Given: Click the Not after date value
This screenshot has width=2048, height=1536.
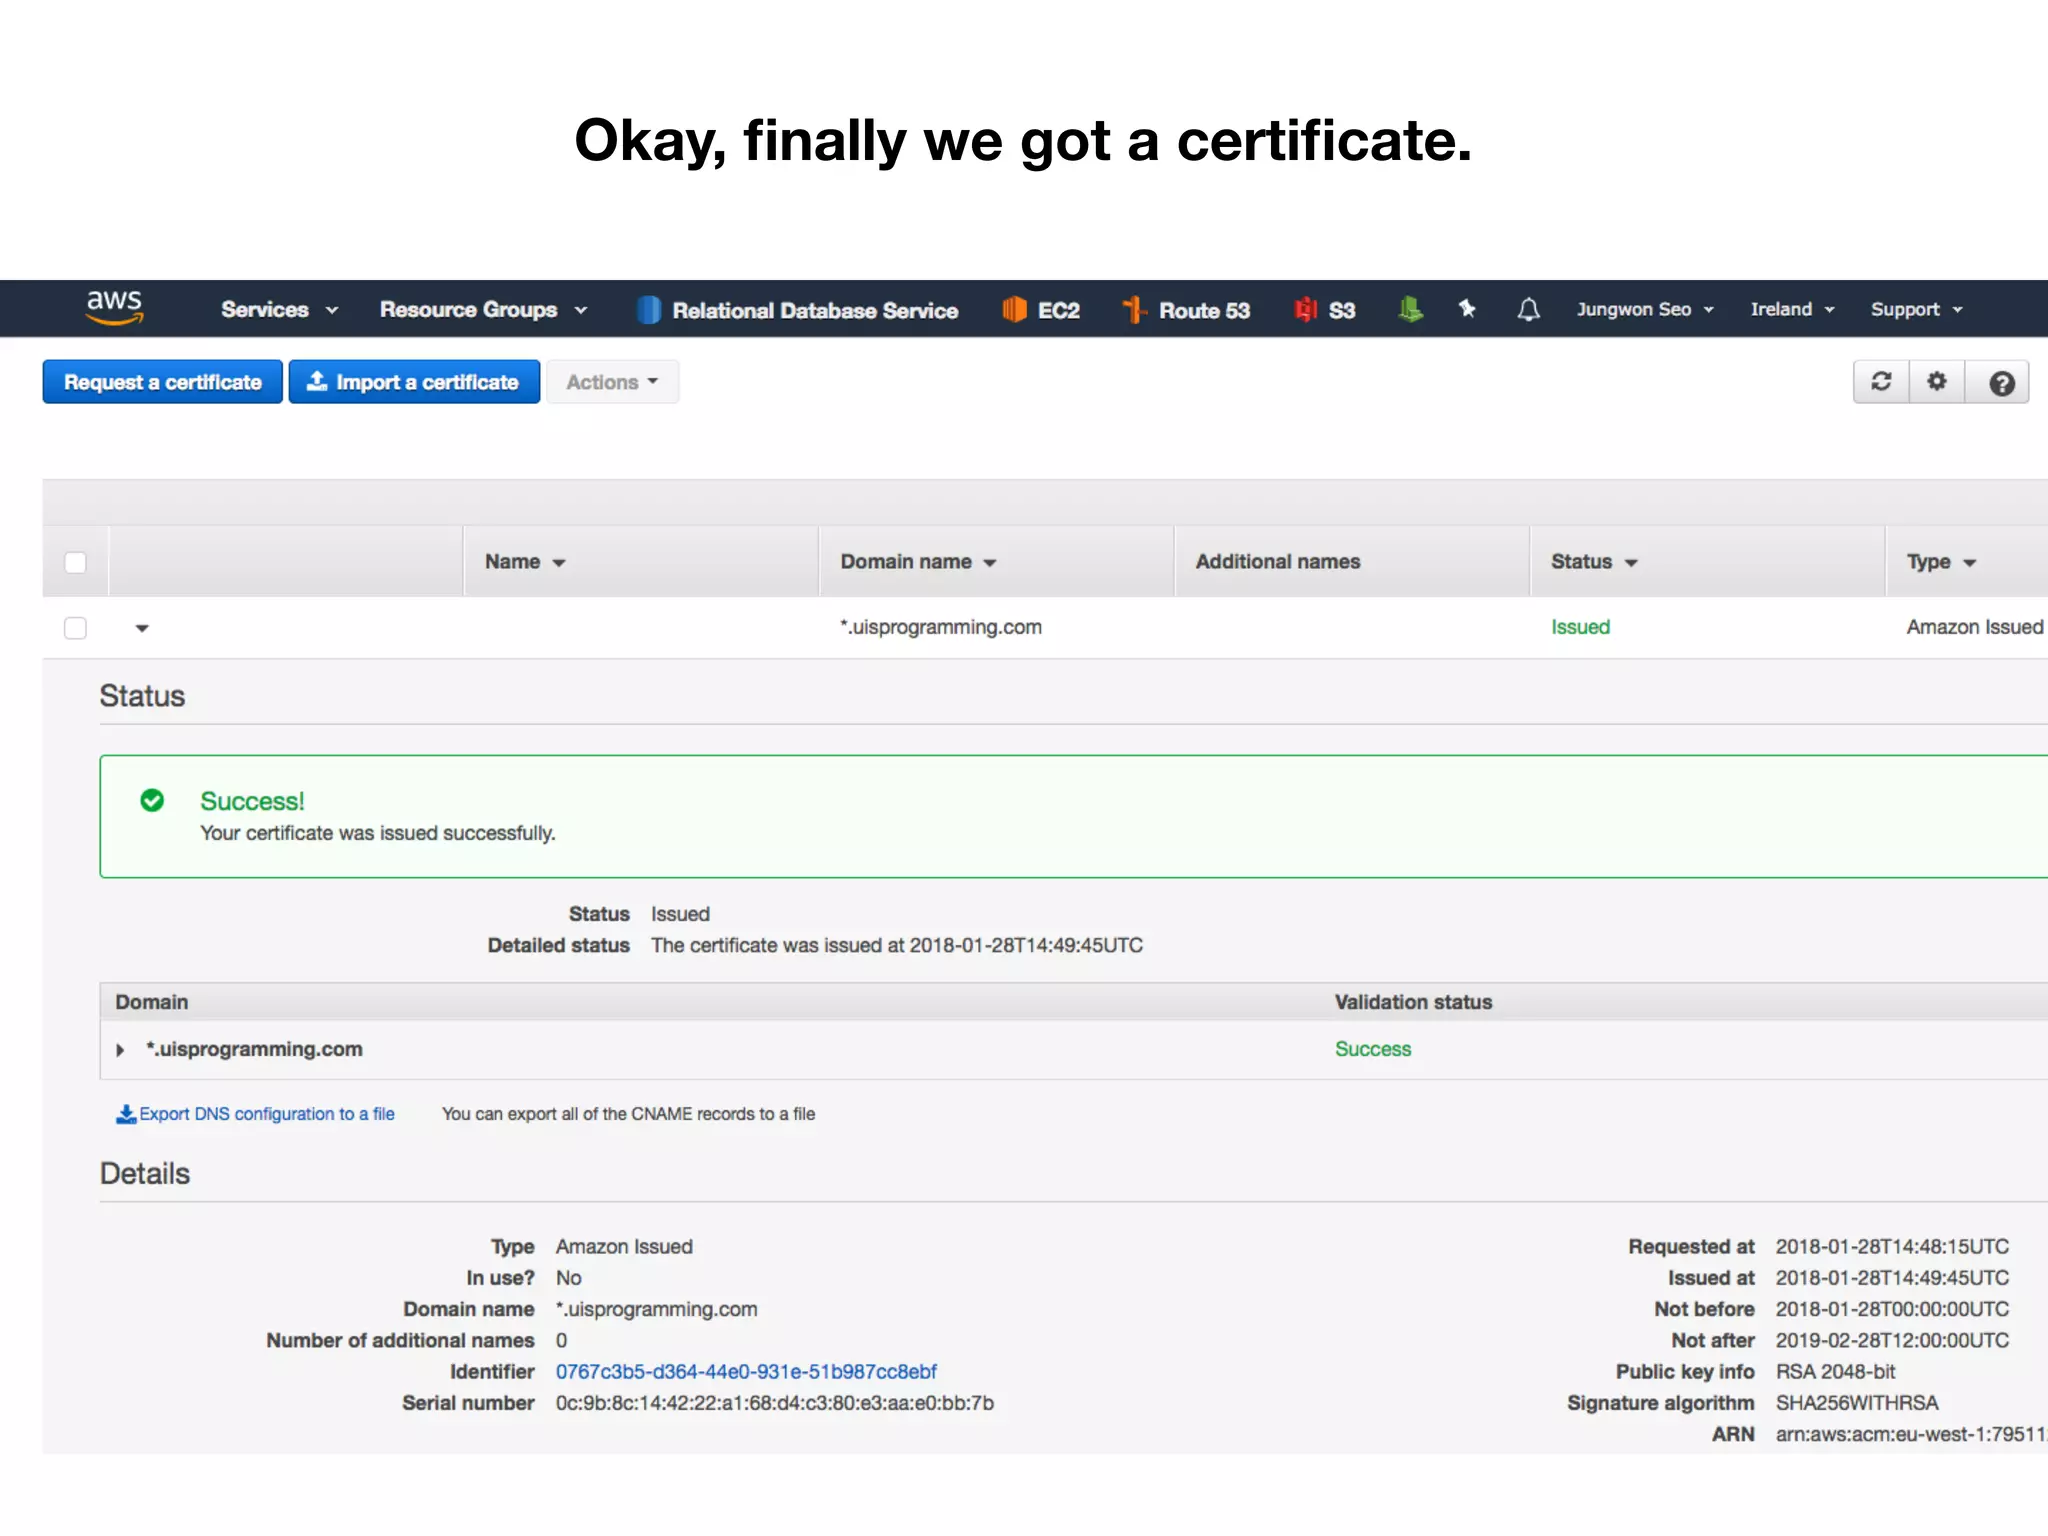Looking at the screenshot, I should click(x=1892, y=1340).
